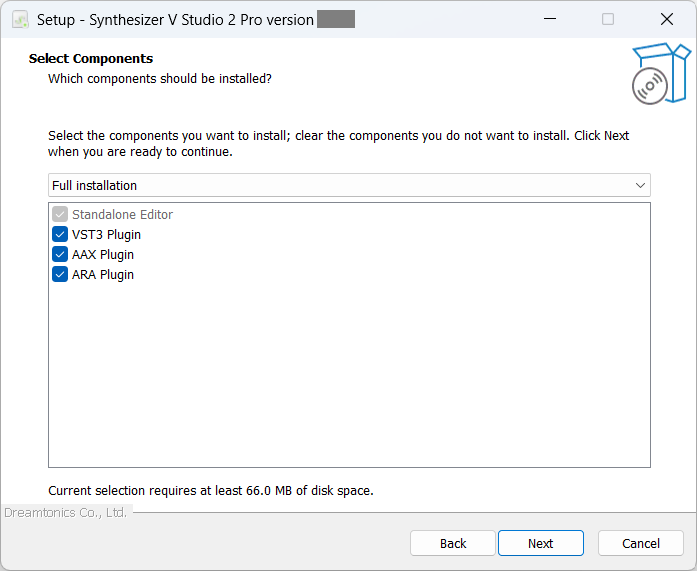Click 'Which components should be installed?' text
The image size is (697, 571).
(x=160, y=79)
